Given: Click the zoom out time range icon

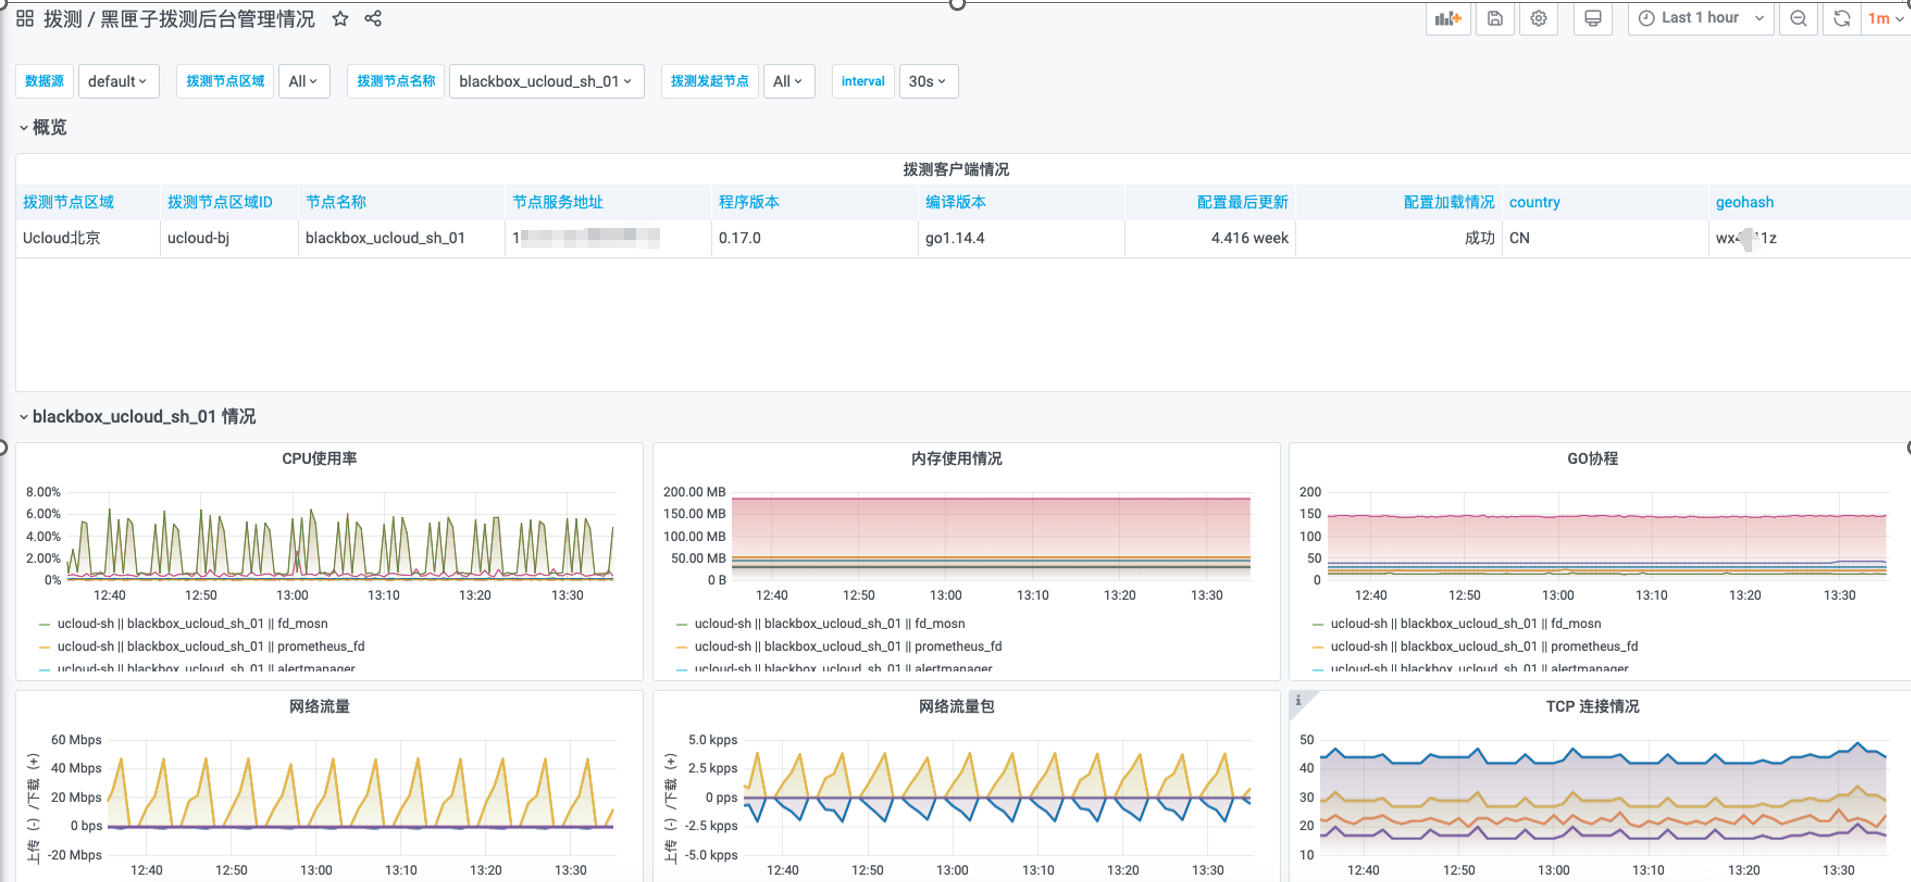Looking at the screenshot, I should (1798, 19).
